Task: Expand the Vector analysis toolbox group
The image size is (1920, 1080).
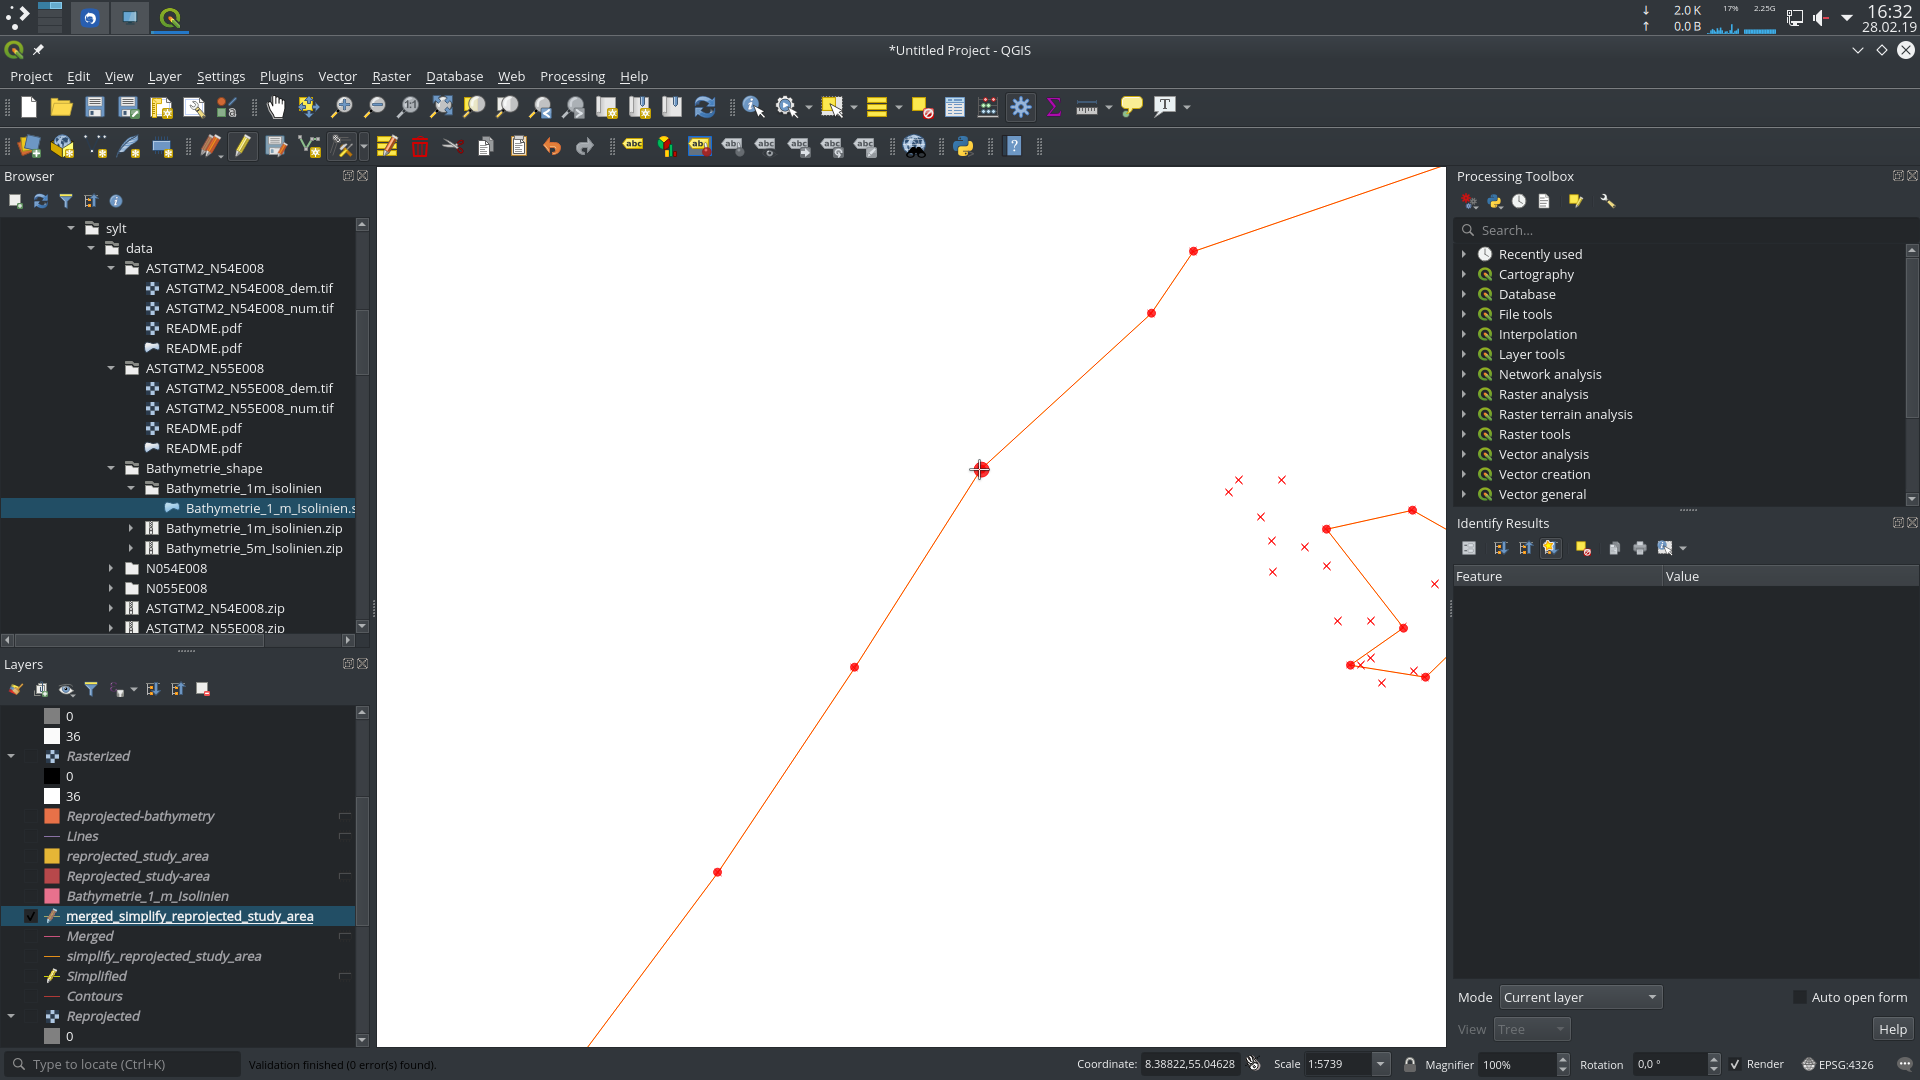Action: [x=1464, y=454]
